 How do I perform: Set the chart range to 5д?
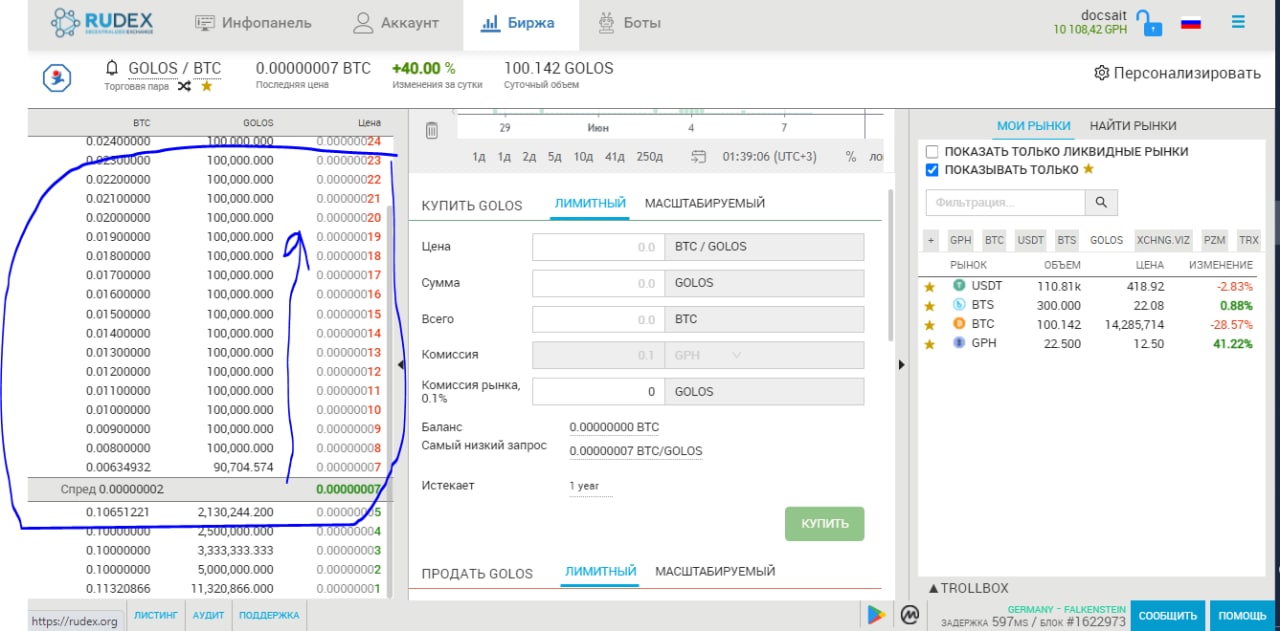(x=555, y=157)
